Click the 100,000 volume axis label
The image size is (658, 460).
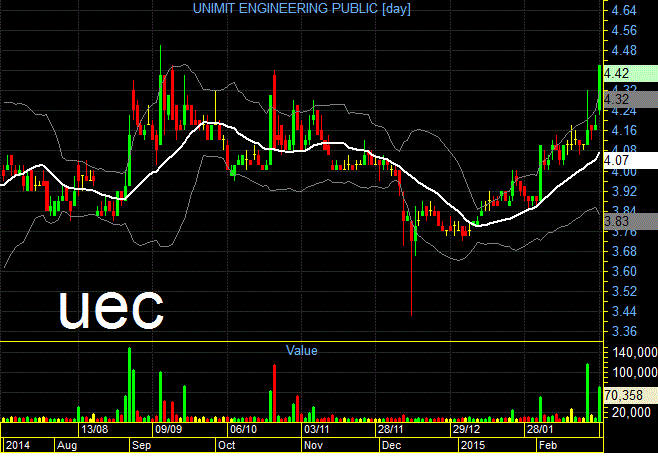[x=635, y=373]
